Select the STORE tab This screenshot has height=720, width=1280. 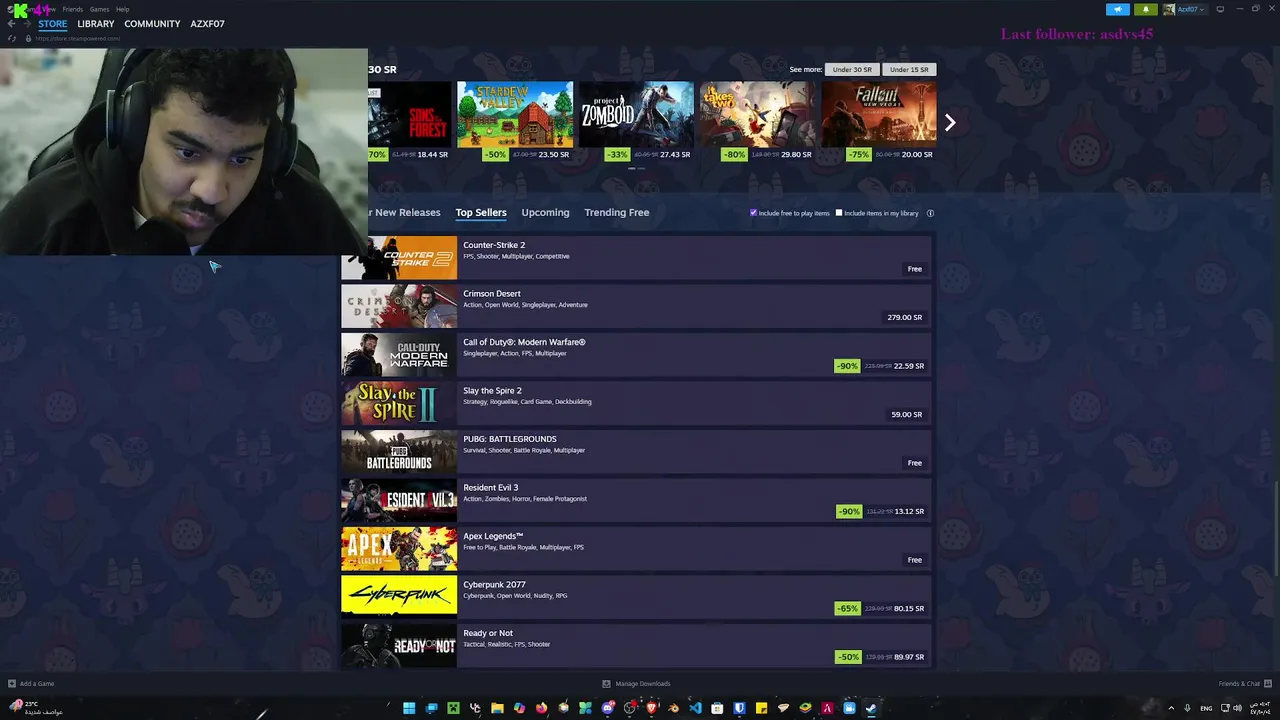tap(53, 24)
